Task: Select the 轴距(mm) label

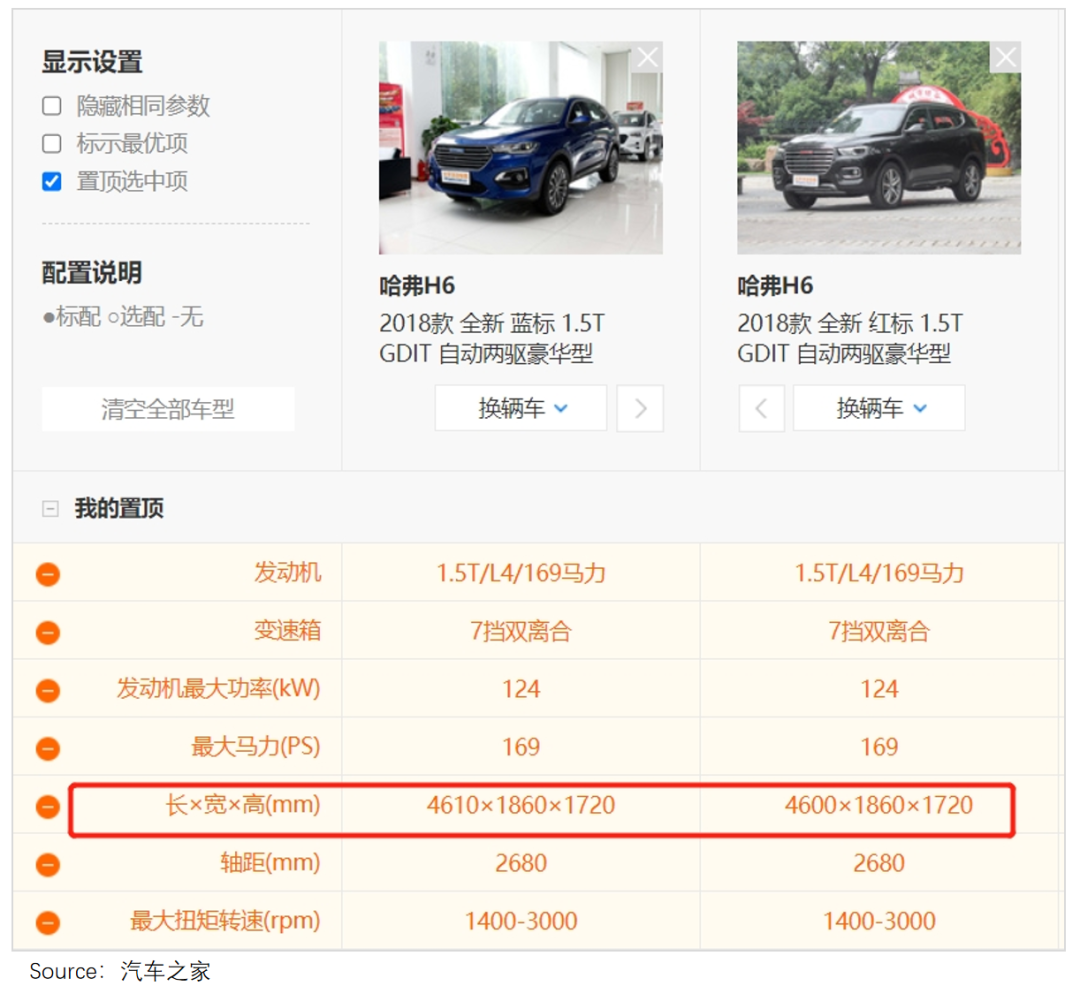Action: tap(270, 863)
